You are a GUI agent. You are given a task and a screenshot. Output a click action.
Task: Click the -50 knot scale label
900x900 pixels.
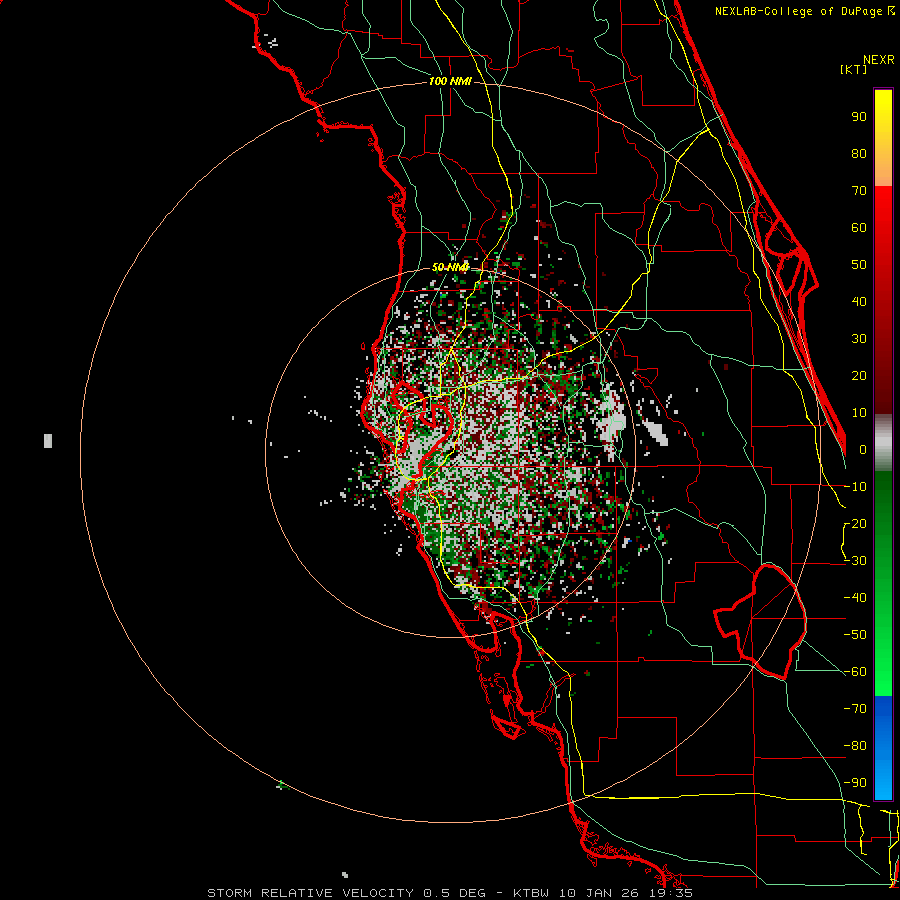coord(855,635)
